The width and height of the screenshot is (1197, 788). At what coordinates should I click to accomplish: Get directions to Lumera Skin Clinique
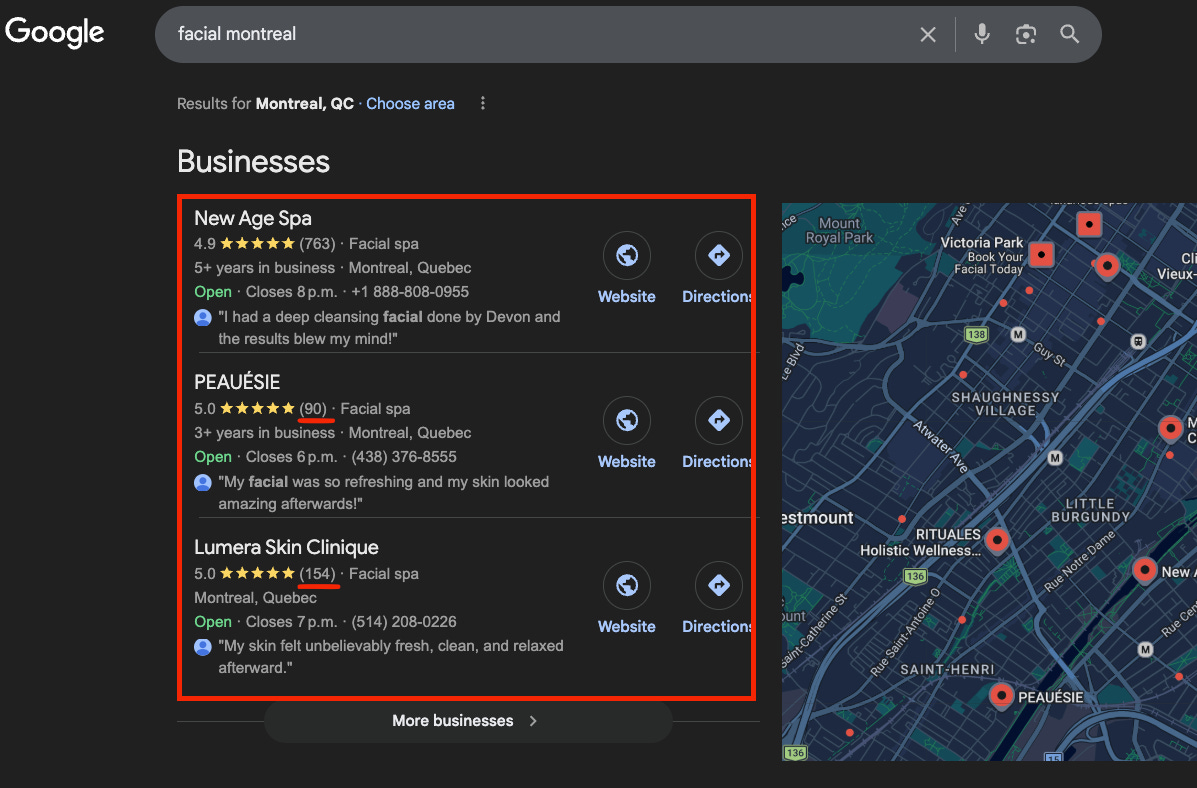point(718,585)
